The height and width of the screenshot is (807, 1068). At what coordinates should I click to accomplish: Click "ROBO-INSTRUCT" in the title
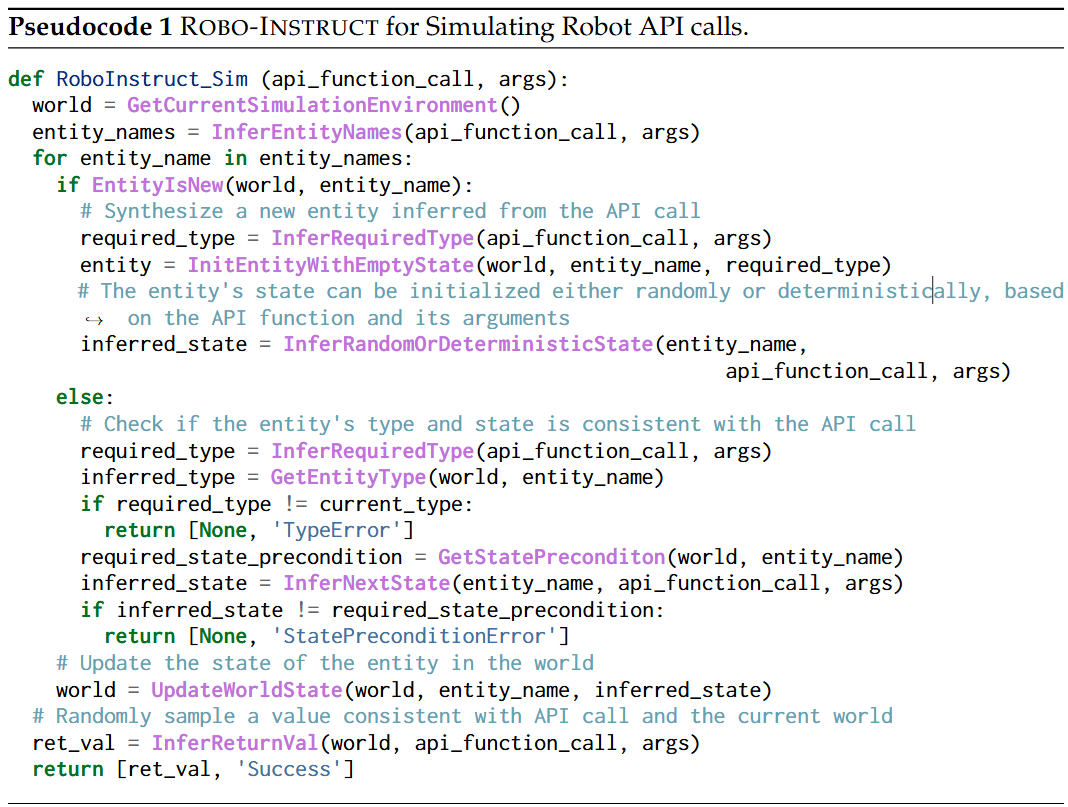pyautogui.click(x=279, y=27)
